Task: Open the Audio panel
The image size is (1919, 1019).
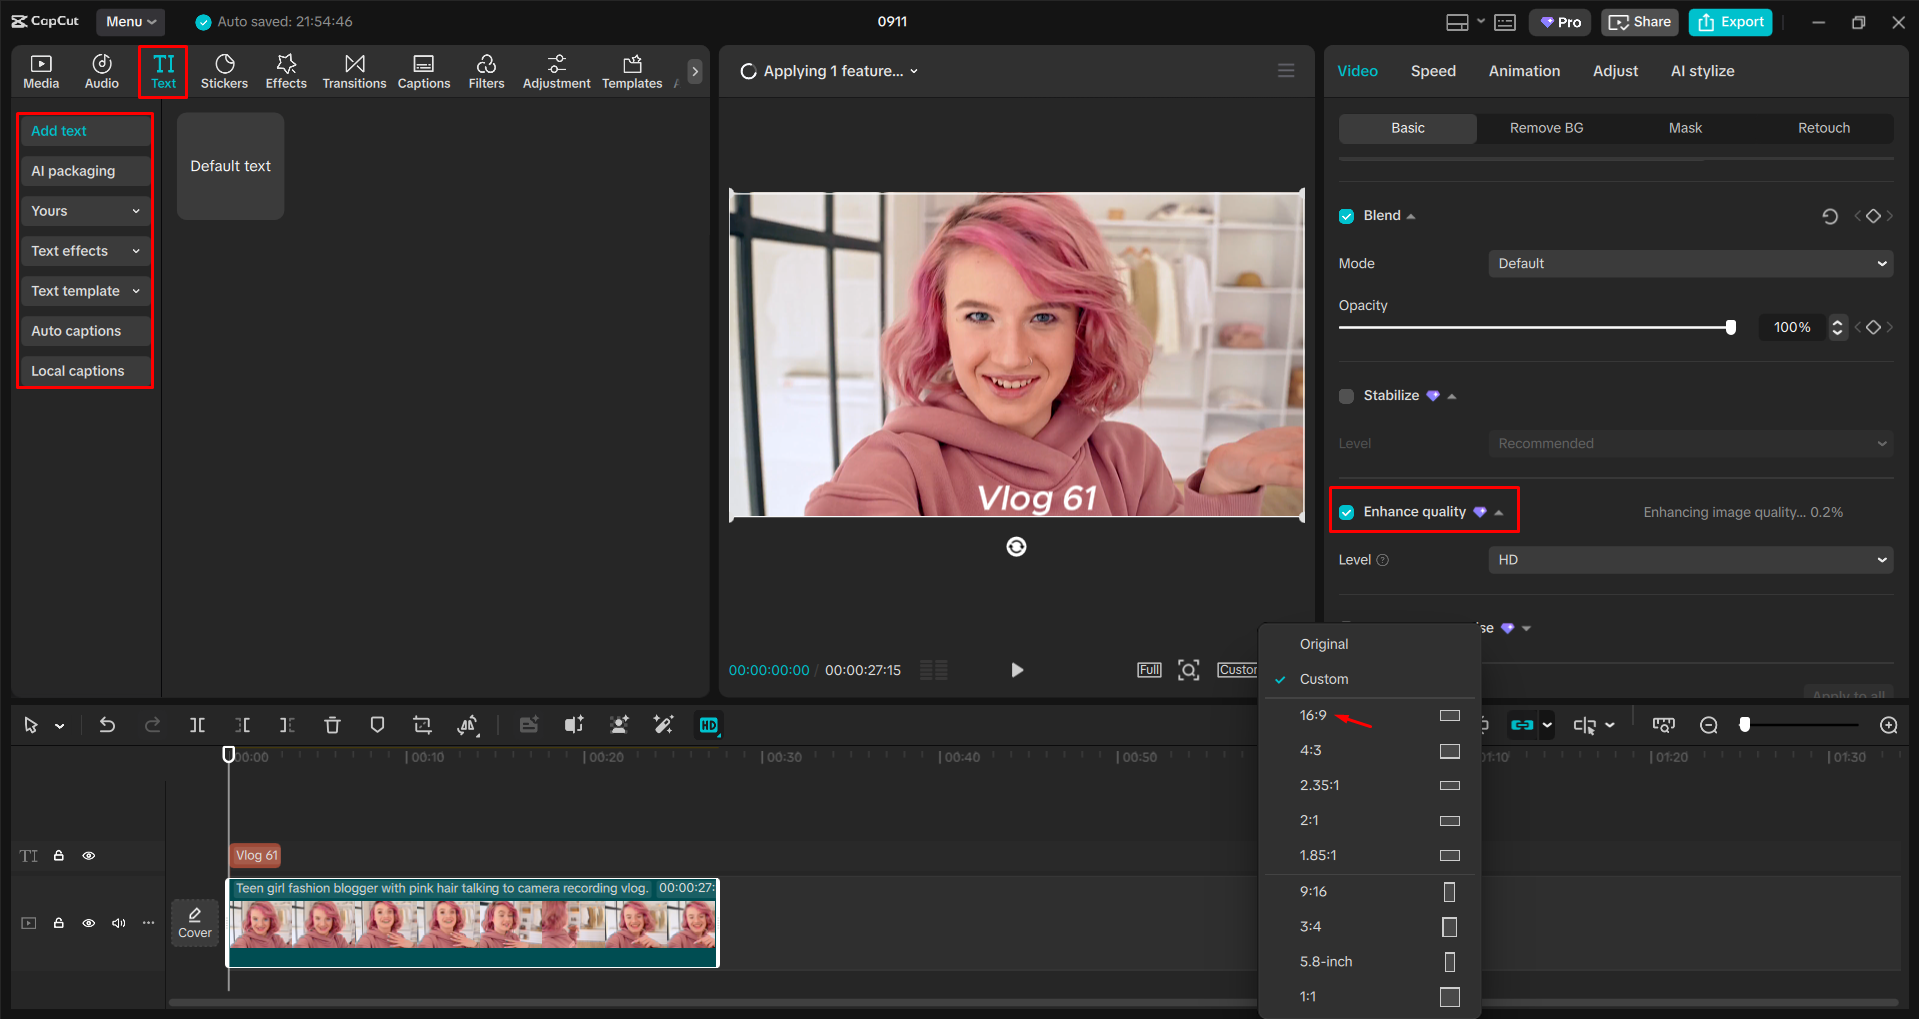Action: coord(101,70)
